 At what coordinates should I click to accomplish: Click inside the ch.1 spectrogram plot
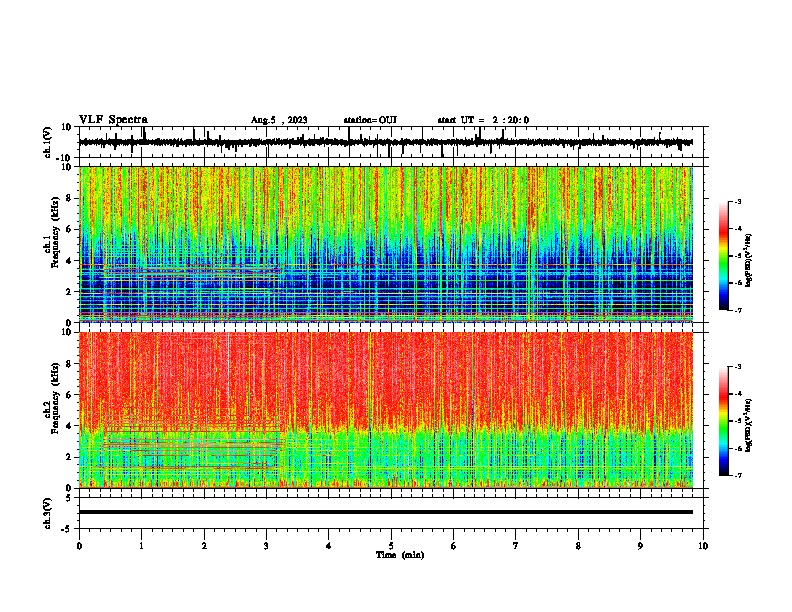click(386, 244)
